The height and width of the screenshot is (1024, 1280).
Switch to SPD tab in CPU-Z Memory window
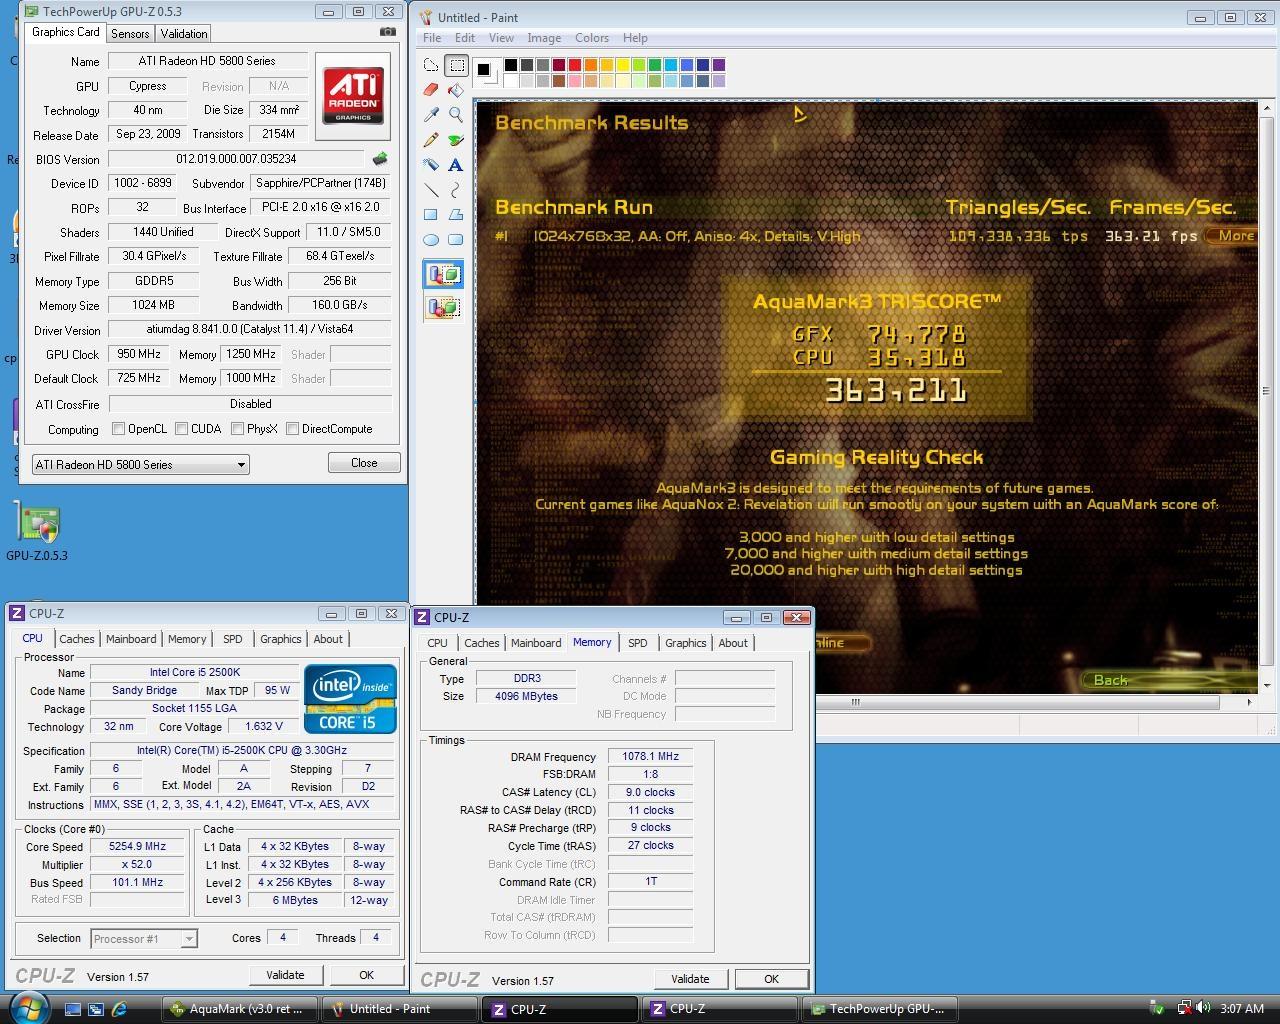coord(638,643)
